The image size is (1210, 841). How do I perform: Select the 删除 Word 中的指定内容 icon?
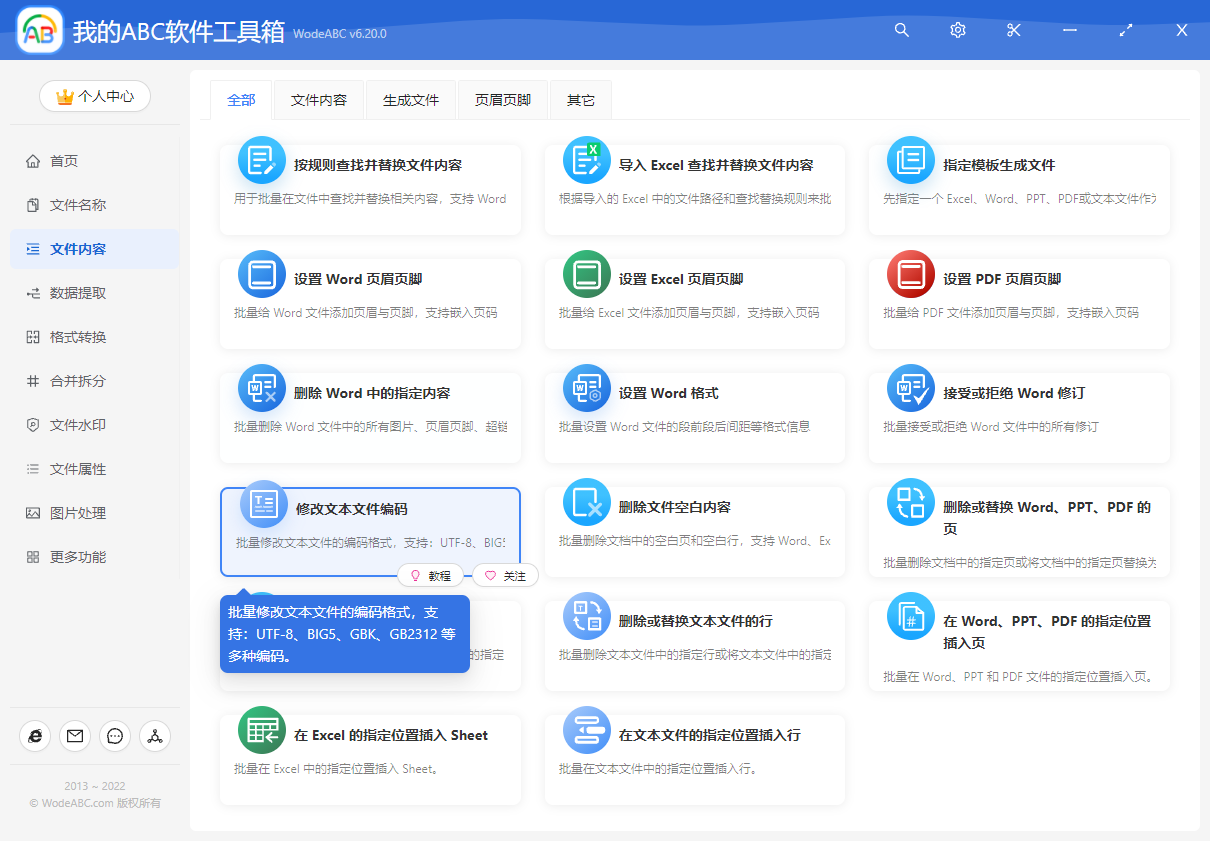click(262, 389)
